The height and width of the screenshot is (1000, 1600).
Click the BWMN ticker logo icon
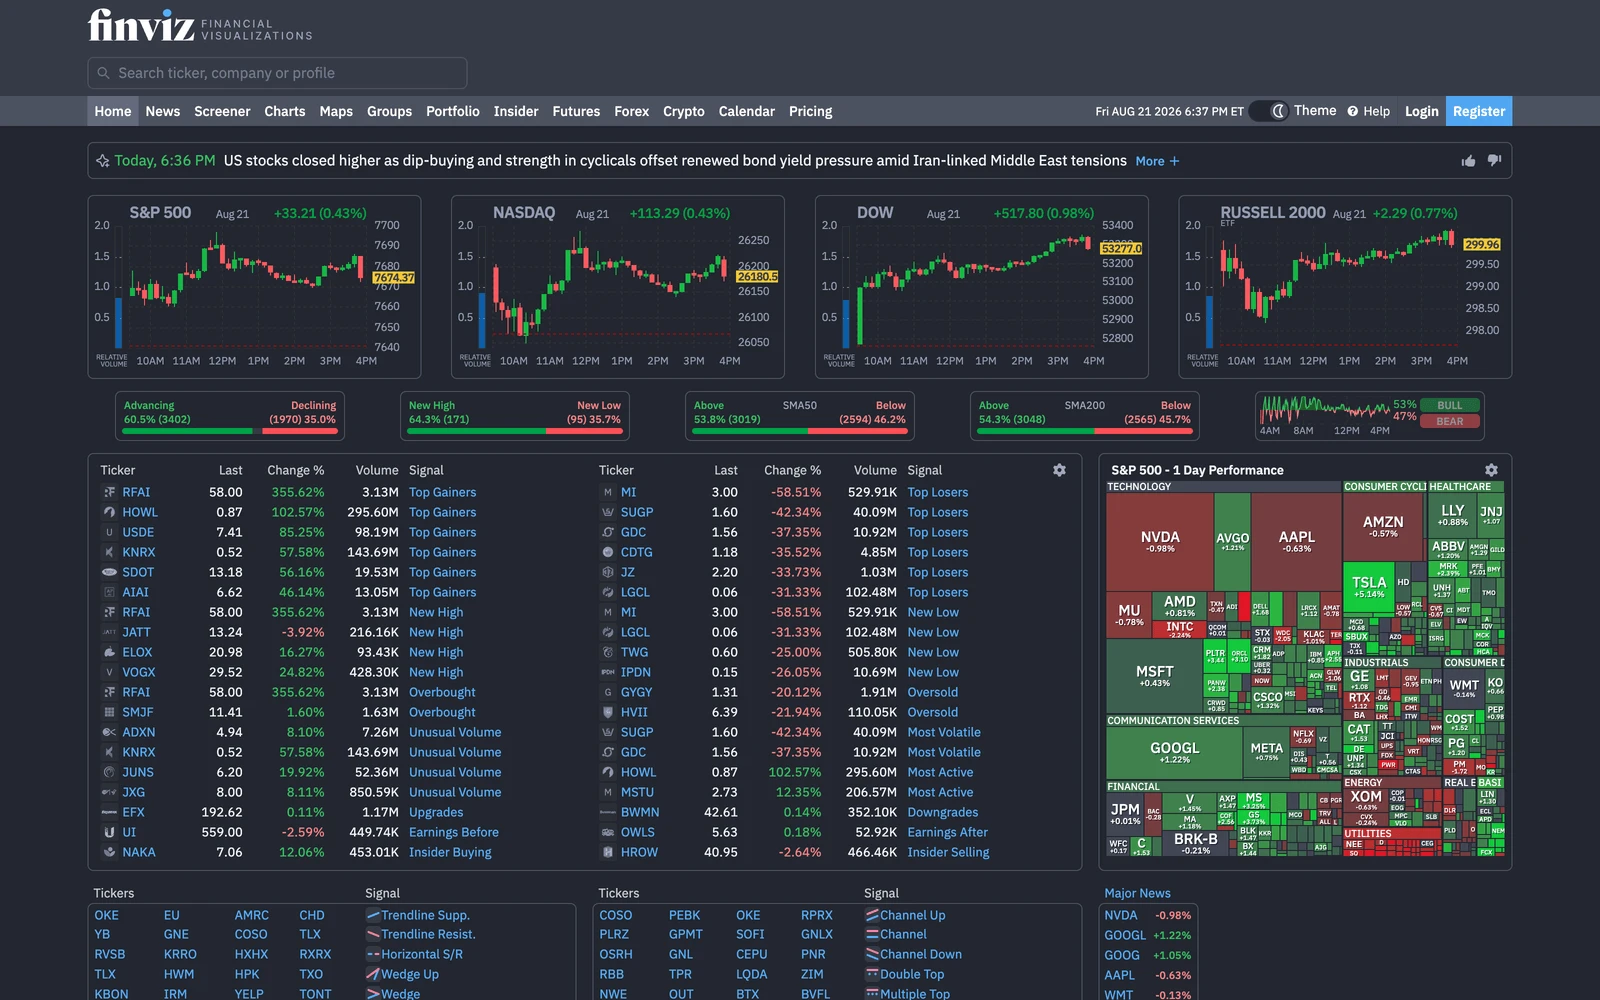607,812
